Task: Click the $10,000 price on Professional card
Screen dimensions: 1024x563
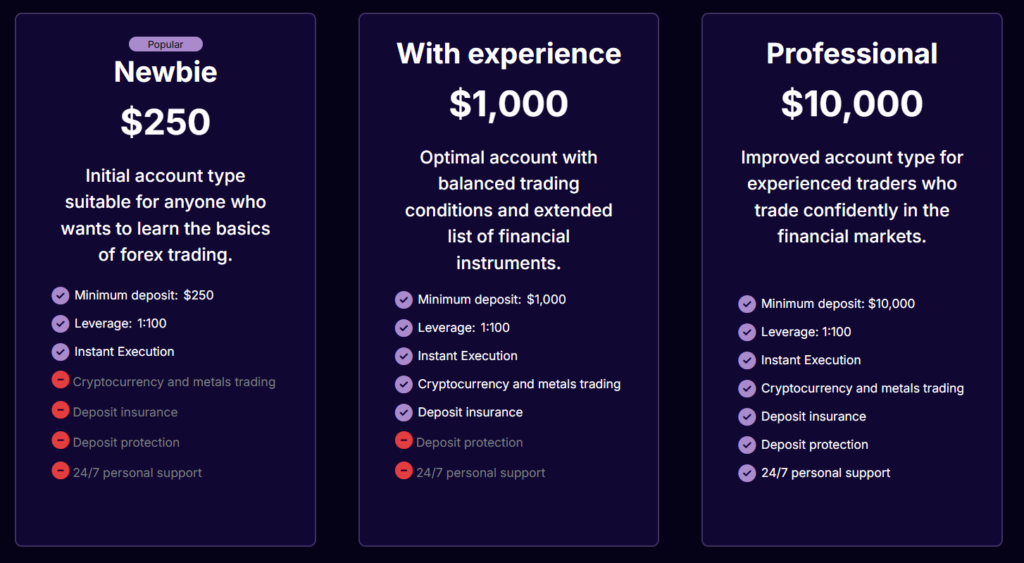Action: [852, 104]
